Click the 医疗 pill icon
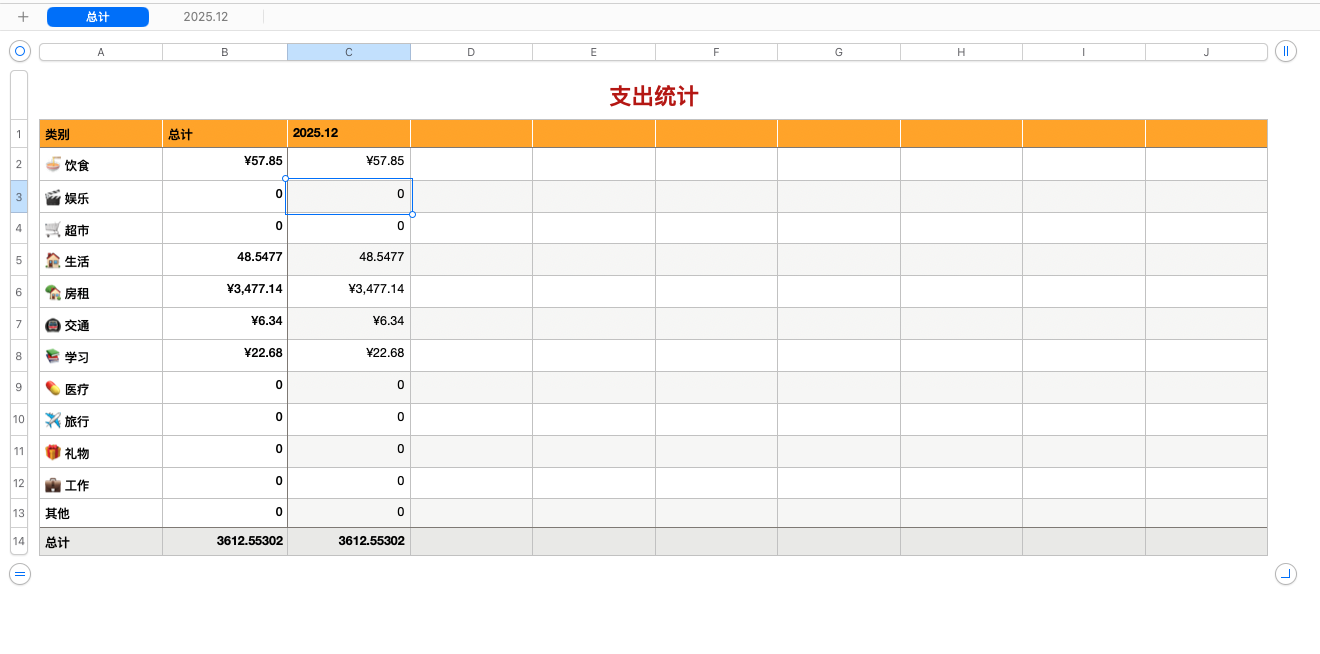Image resolution: width=1320 pixels, height=654 pixels. pyautogui.click(x=51, y=387)
